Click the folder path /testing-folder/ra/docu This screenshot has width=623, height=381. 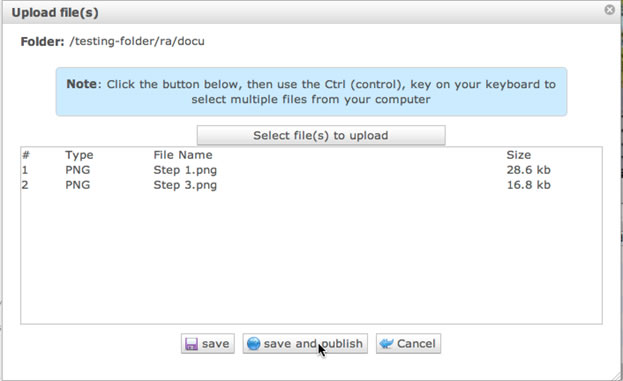tap(137, 41)
